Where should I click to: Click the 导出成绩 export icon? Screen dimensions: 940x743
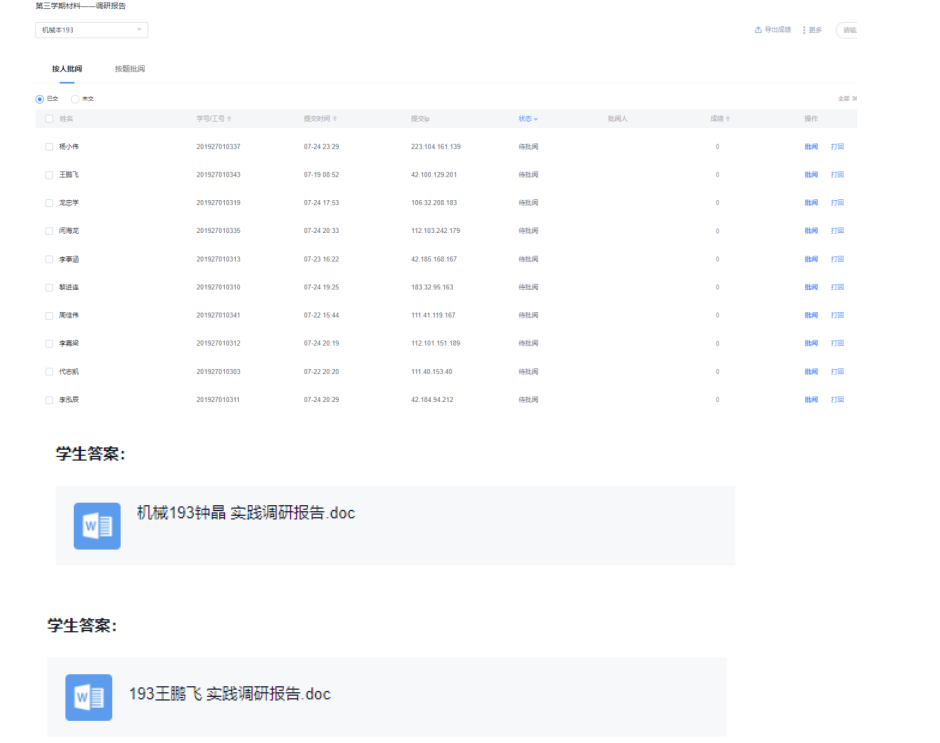point(758,30)
